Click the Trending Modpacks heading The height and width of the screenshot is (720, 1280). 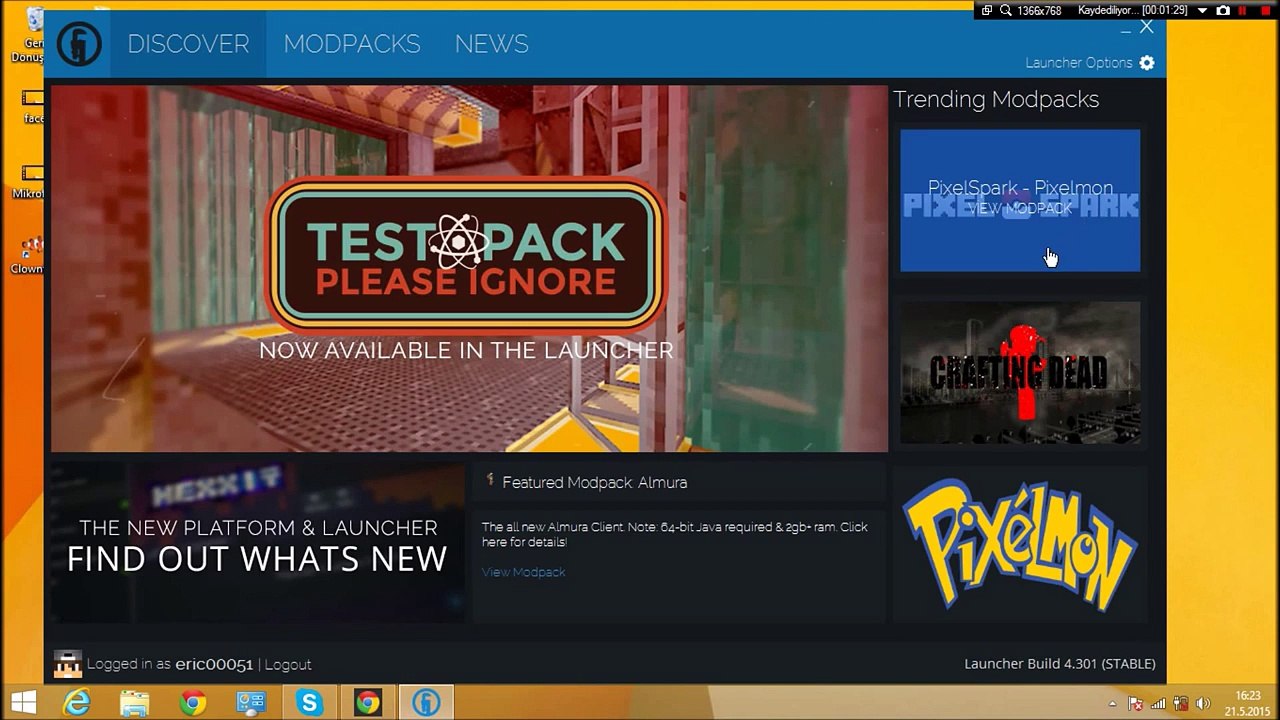click(996, 99)
